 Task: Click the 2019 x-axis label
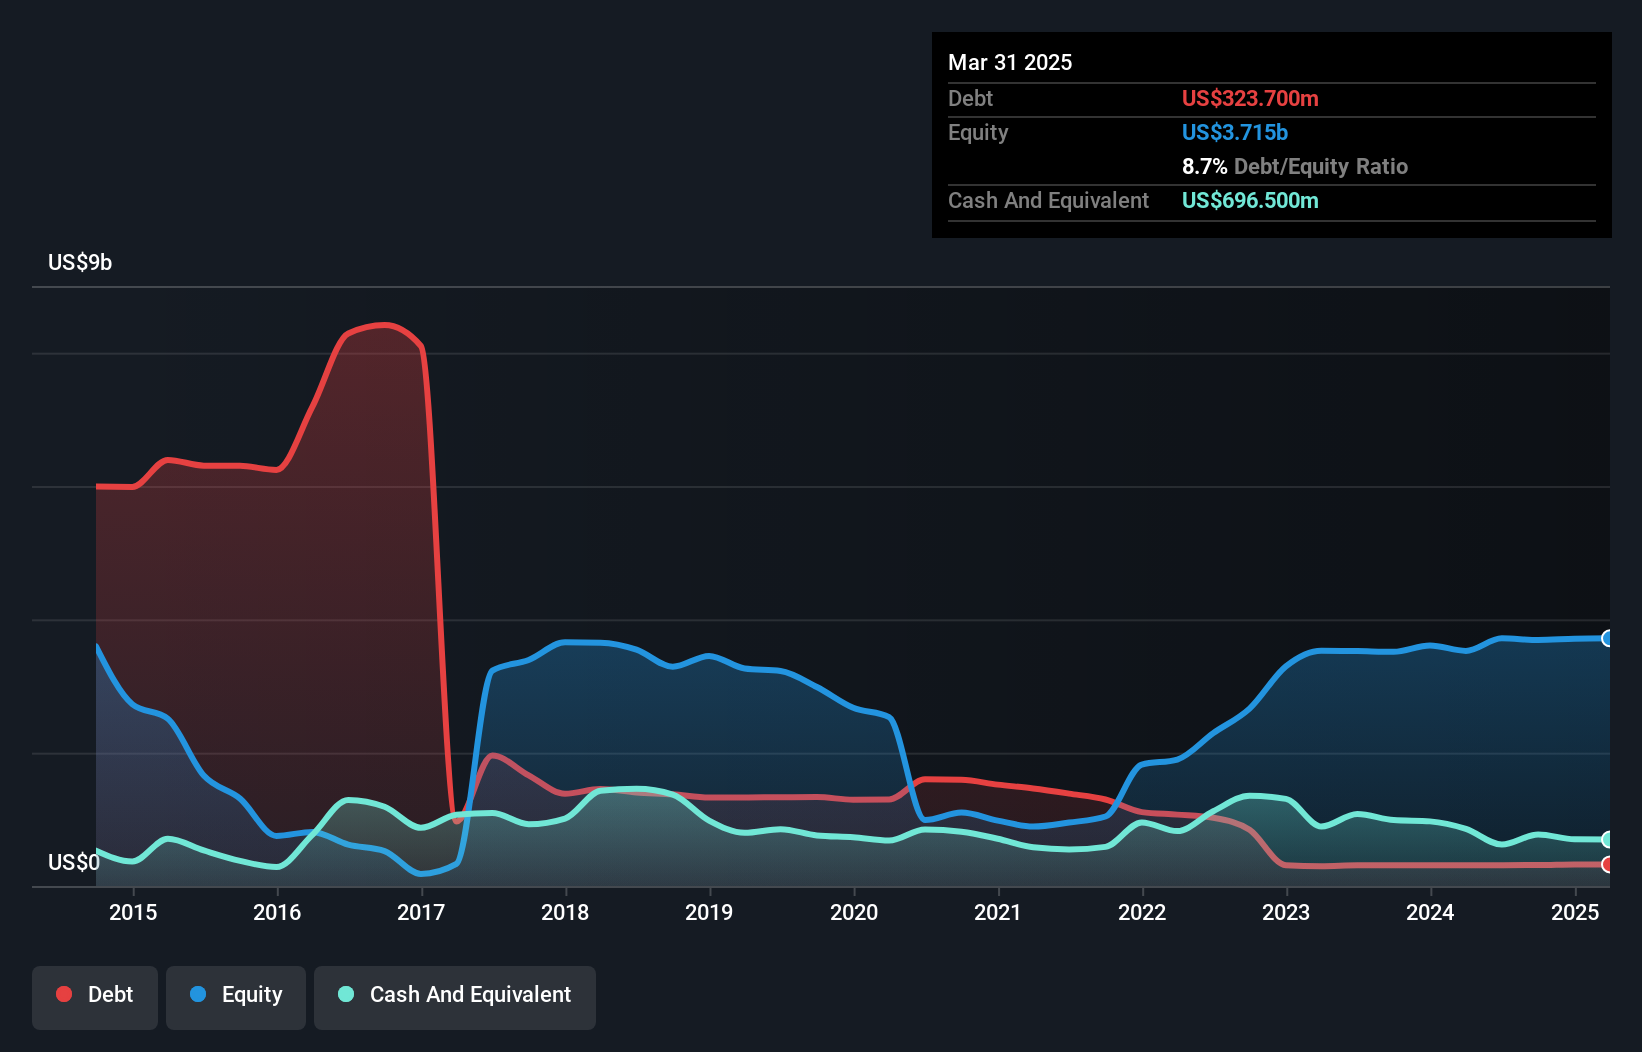coord(709,912)
